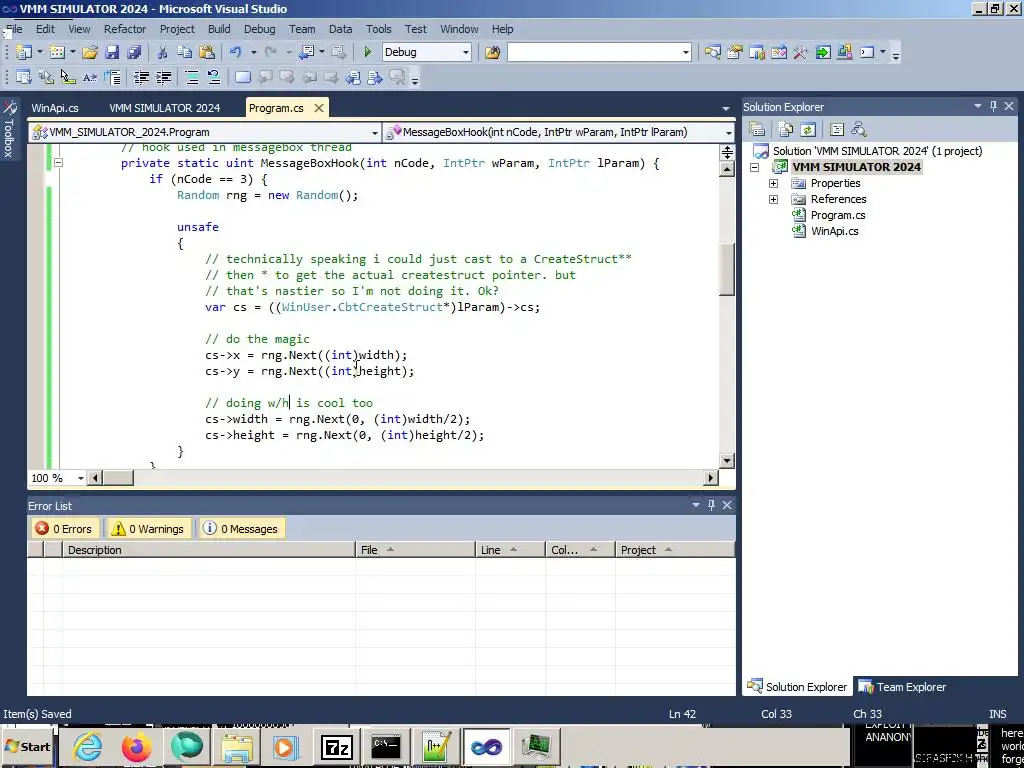This screenshot has width=1024, height=768.
Task: Save the current file with floppy icon
Action: pos(112,52)
